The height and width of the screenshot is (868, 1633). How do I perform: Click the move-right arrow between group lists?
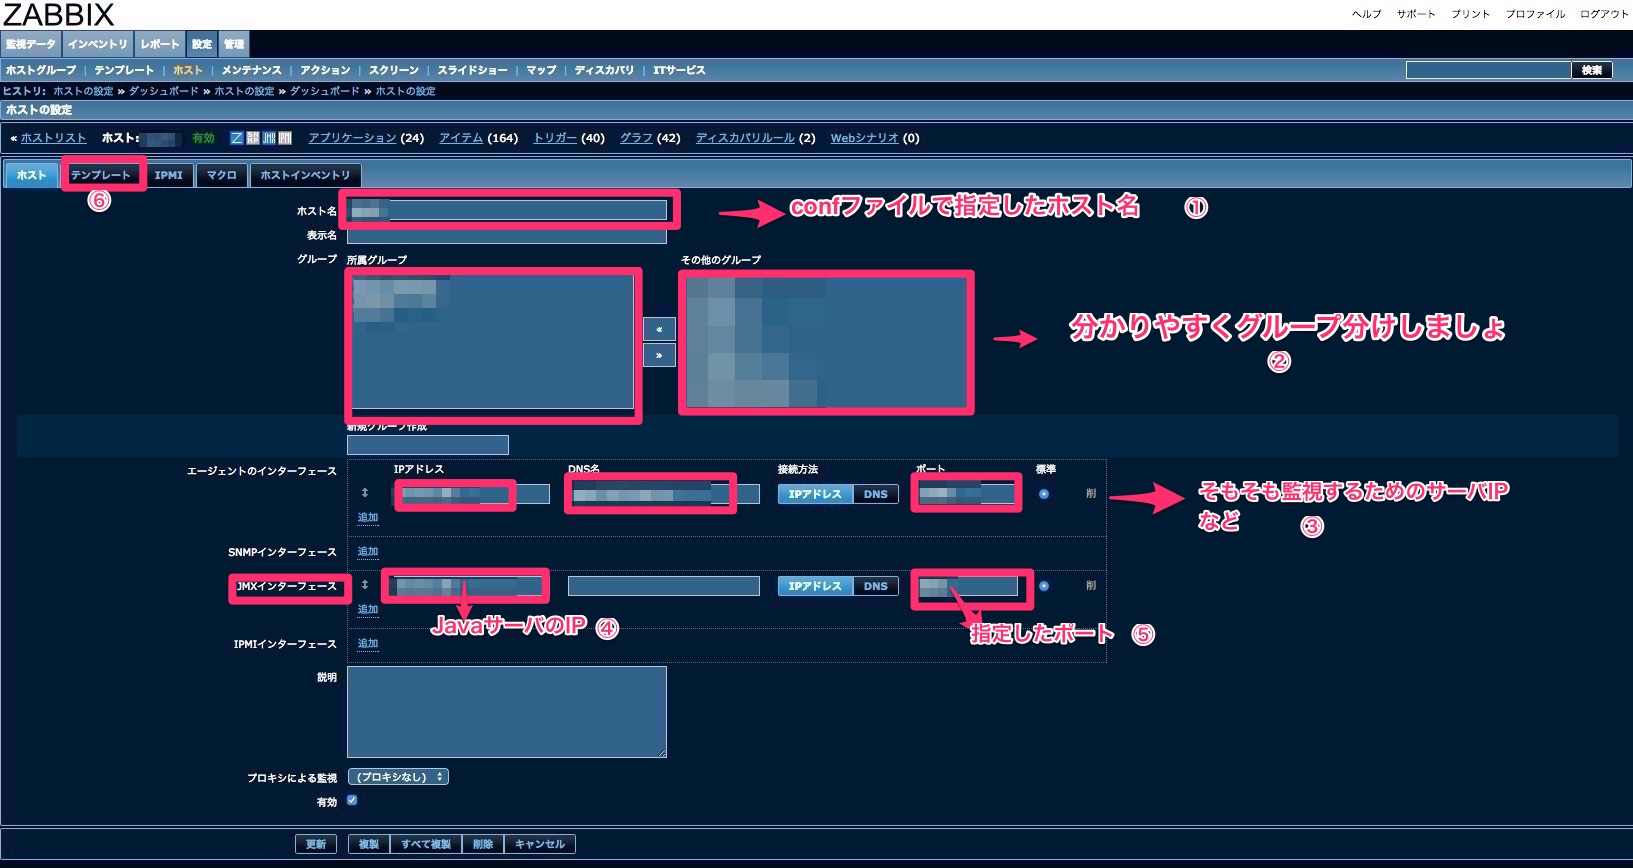[x=659, y=355]
